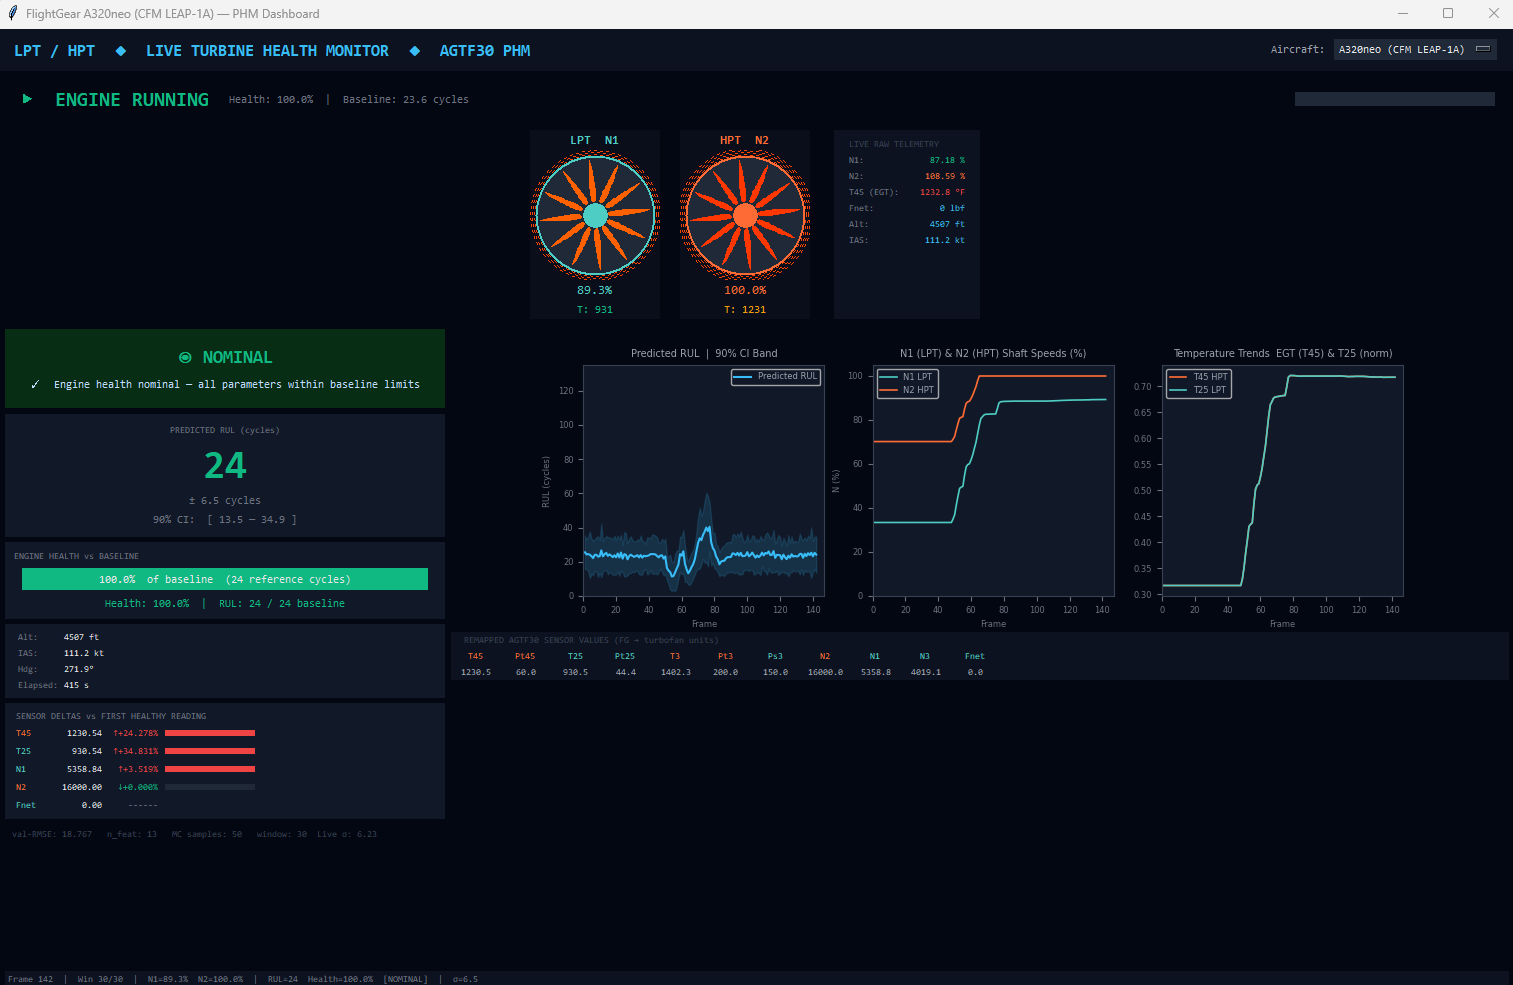The image size is (1513, 985).
Task: Click the N1 LPT legend entry
Action: 906,377
